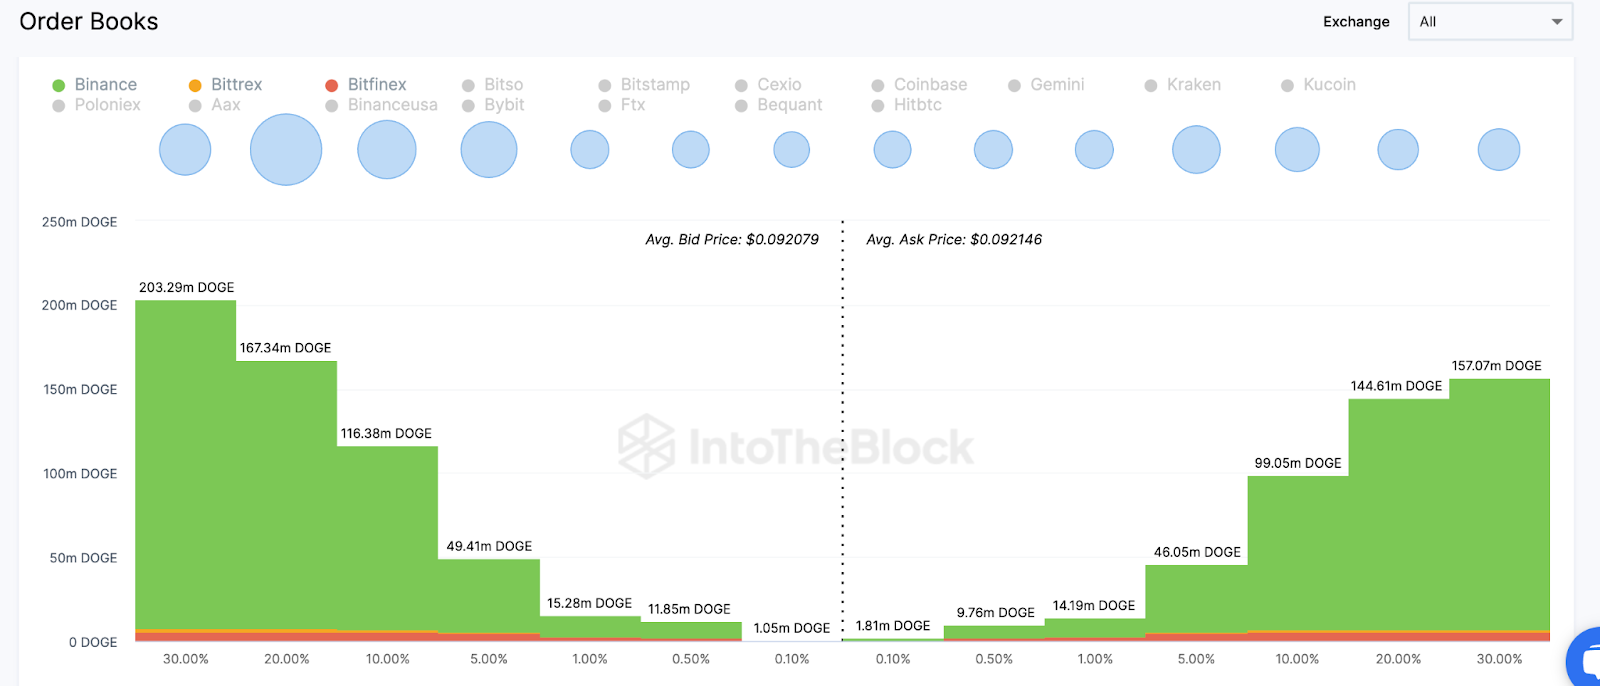Screen dimensions: 1600x686
Task: Enable Coinbase in the legend
Action: click(x=919, y=85)
